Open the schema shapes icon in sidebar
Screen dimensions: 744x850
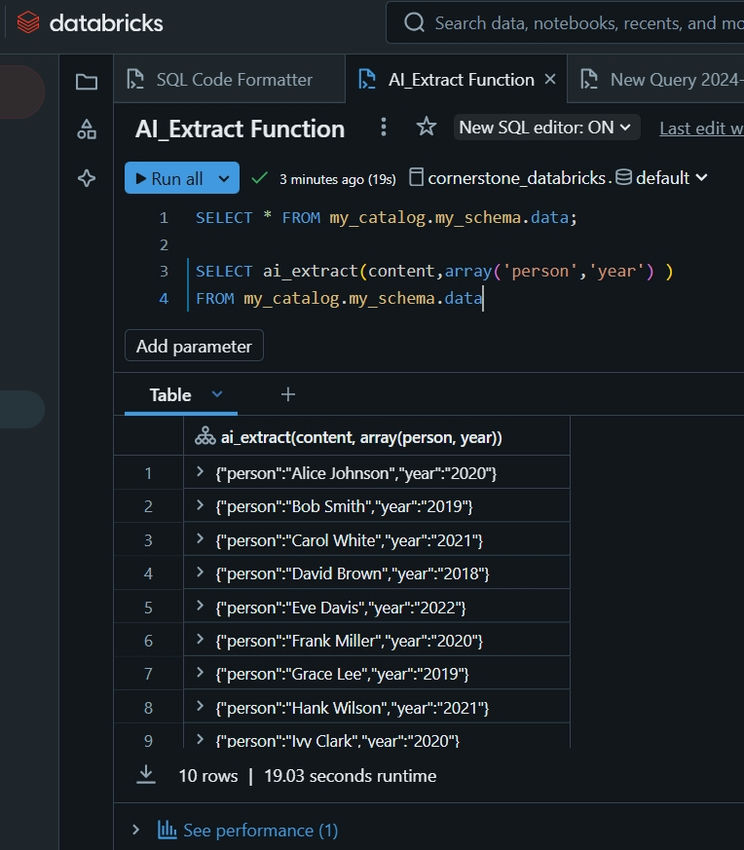pos(87,130)
